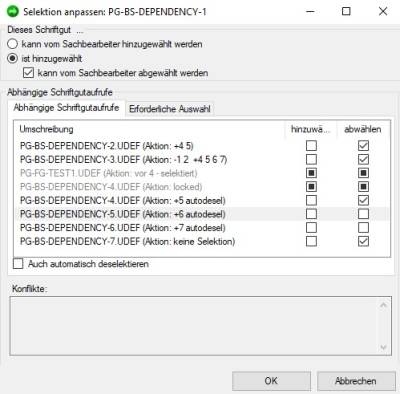Image resolution: width=400 pixels, height=394 pixels.
Task: Switch to the 'Erforderliche Auswahl' tab
Action: 170,109
